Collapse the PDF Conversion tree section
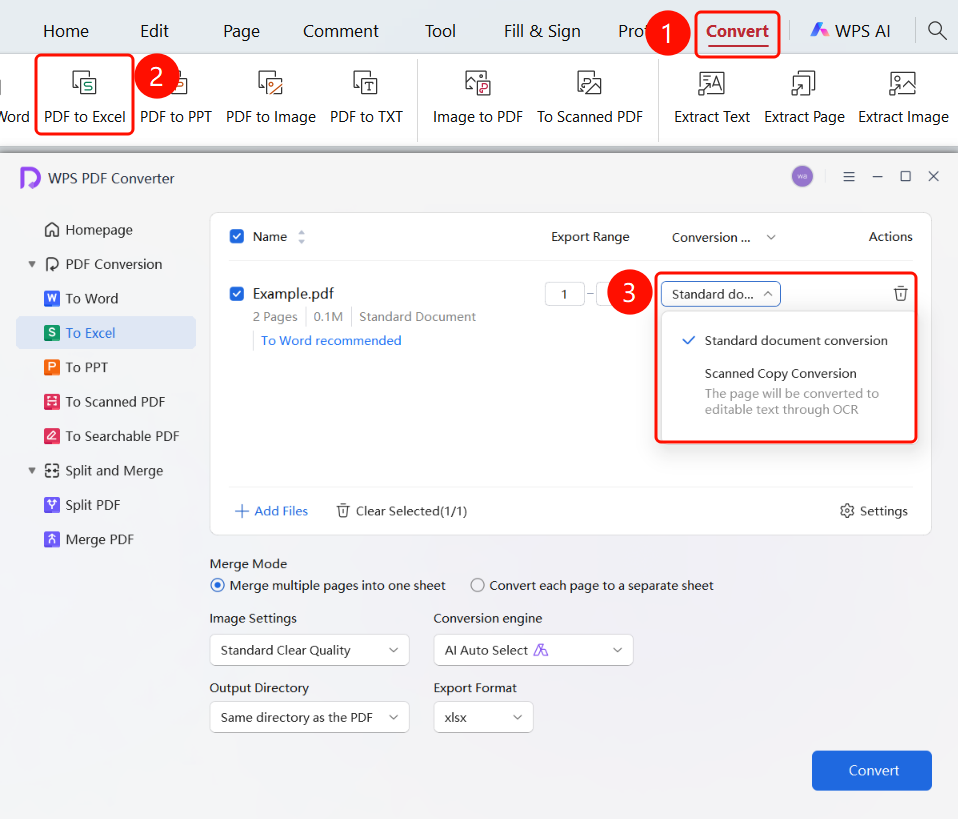 (32, 264)
